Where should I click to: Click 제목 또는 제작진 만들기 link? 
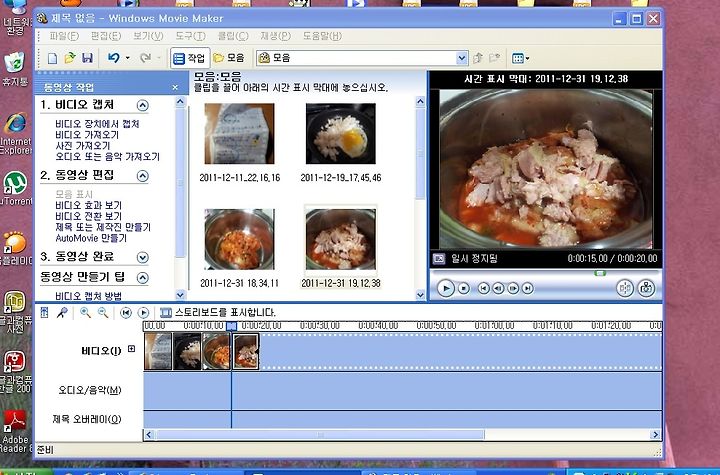pos(103,227)
